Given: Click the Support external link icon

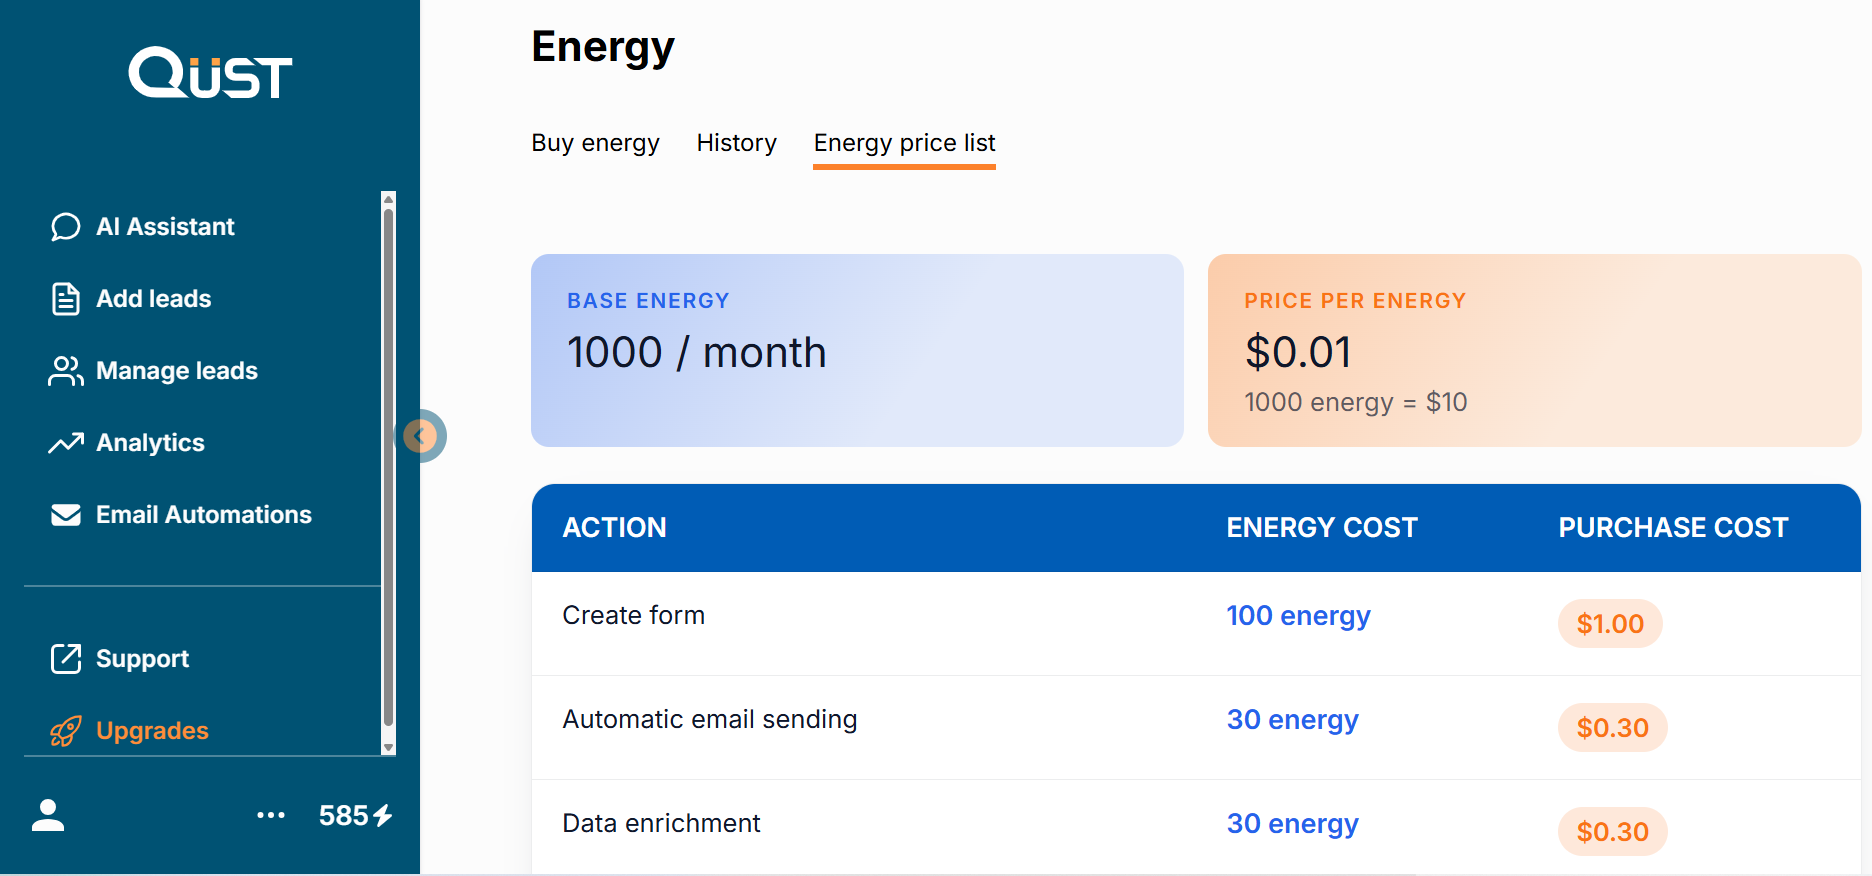Looking at the screenshot, I should pyautogui.click(x=66, y=659).
